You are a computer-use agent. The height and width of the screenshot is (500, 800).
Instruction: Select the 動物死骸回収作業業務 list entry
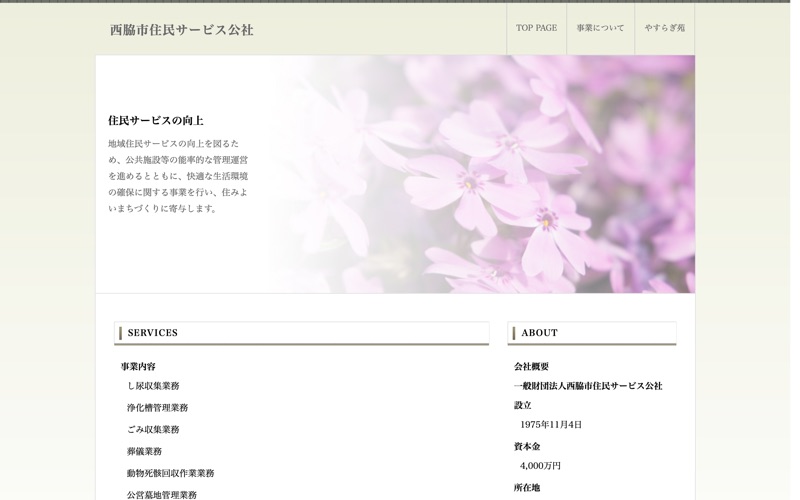click(x=170, y=473)
